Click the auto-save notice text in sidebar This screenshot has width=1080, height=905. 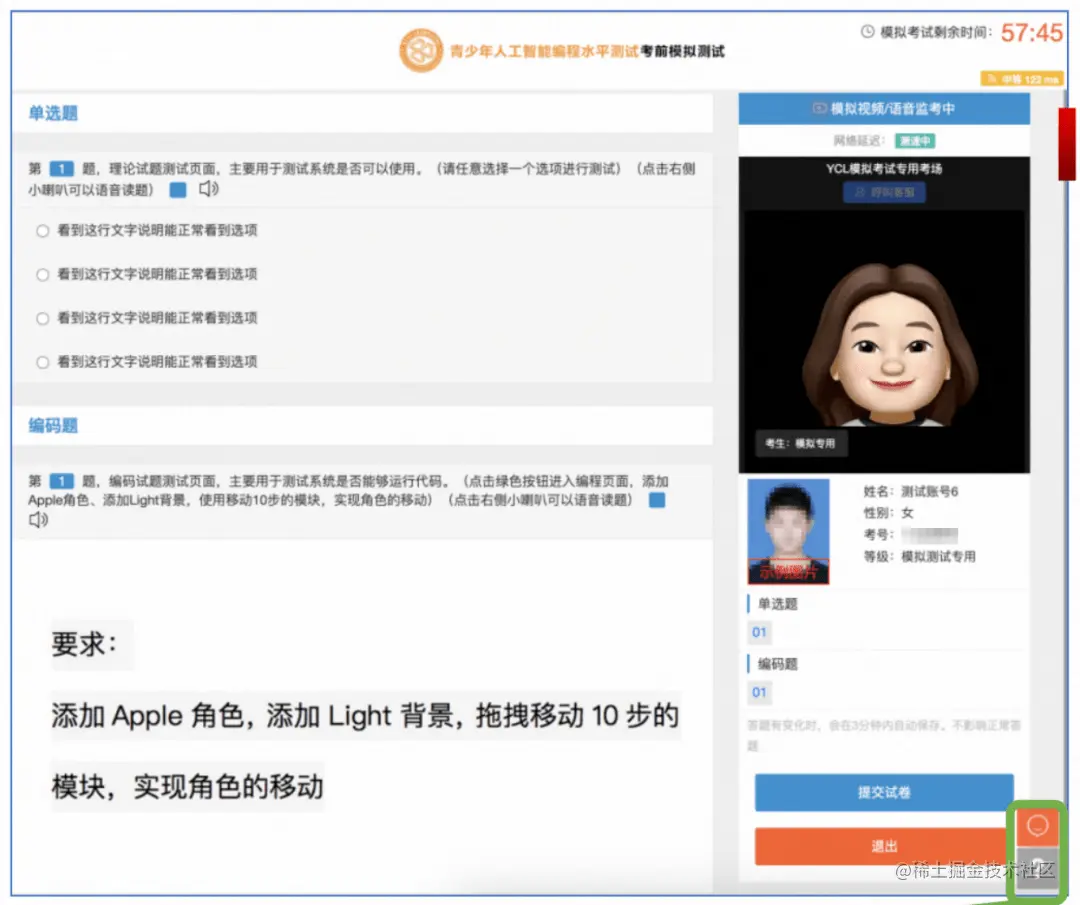point(884,735)
